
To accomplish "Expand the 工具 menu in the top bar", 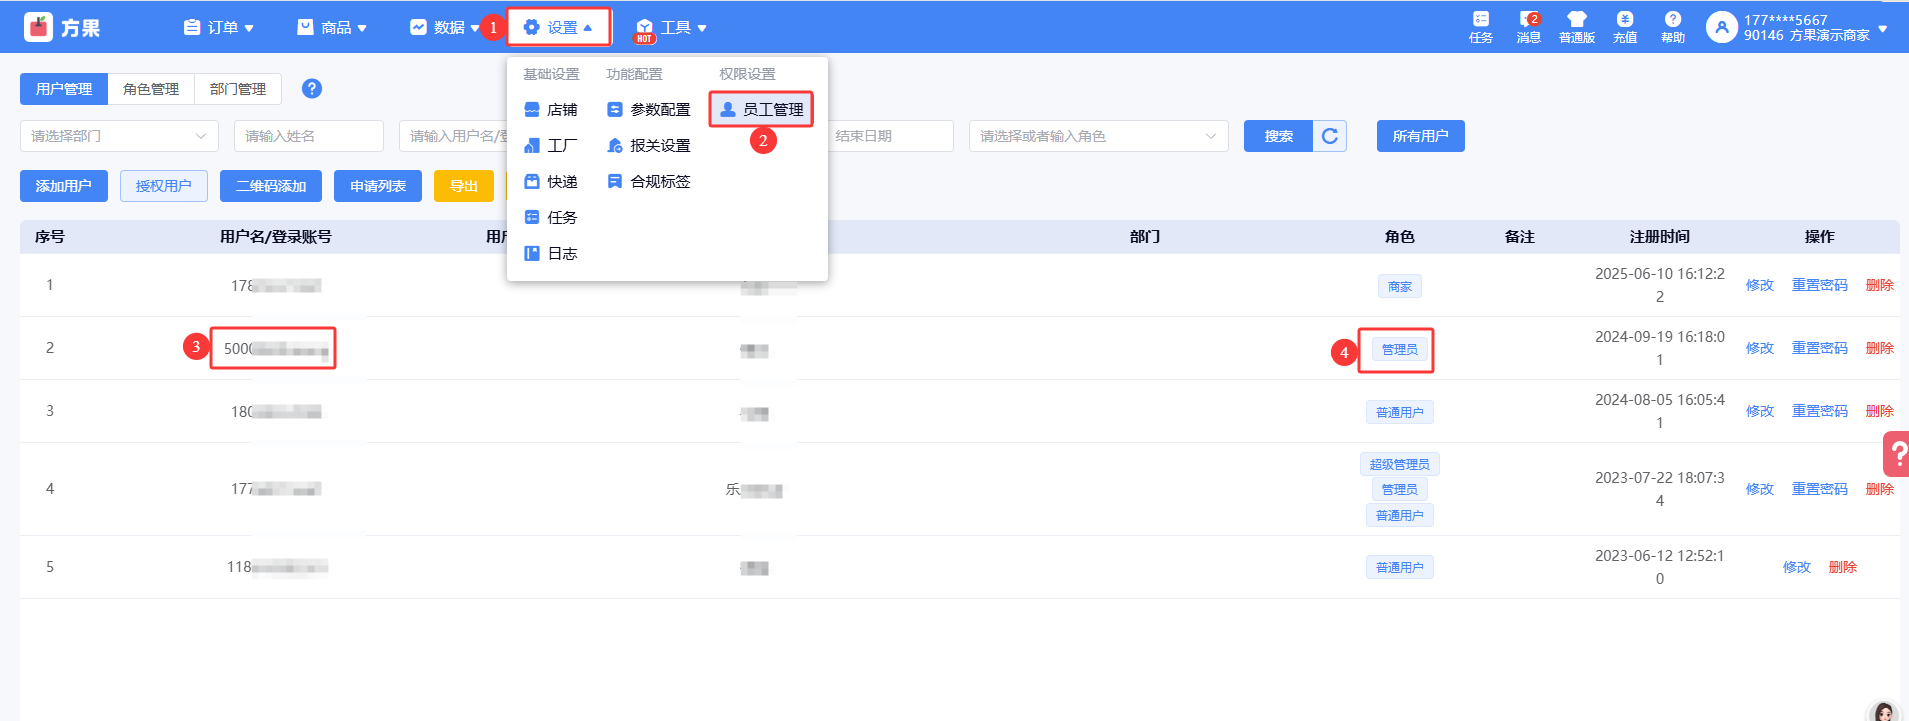I will [x=672, y=28].
